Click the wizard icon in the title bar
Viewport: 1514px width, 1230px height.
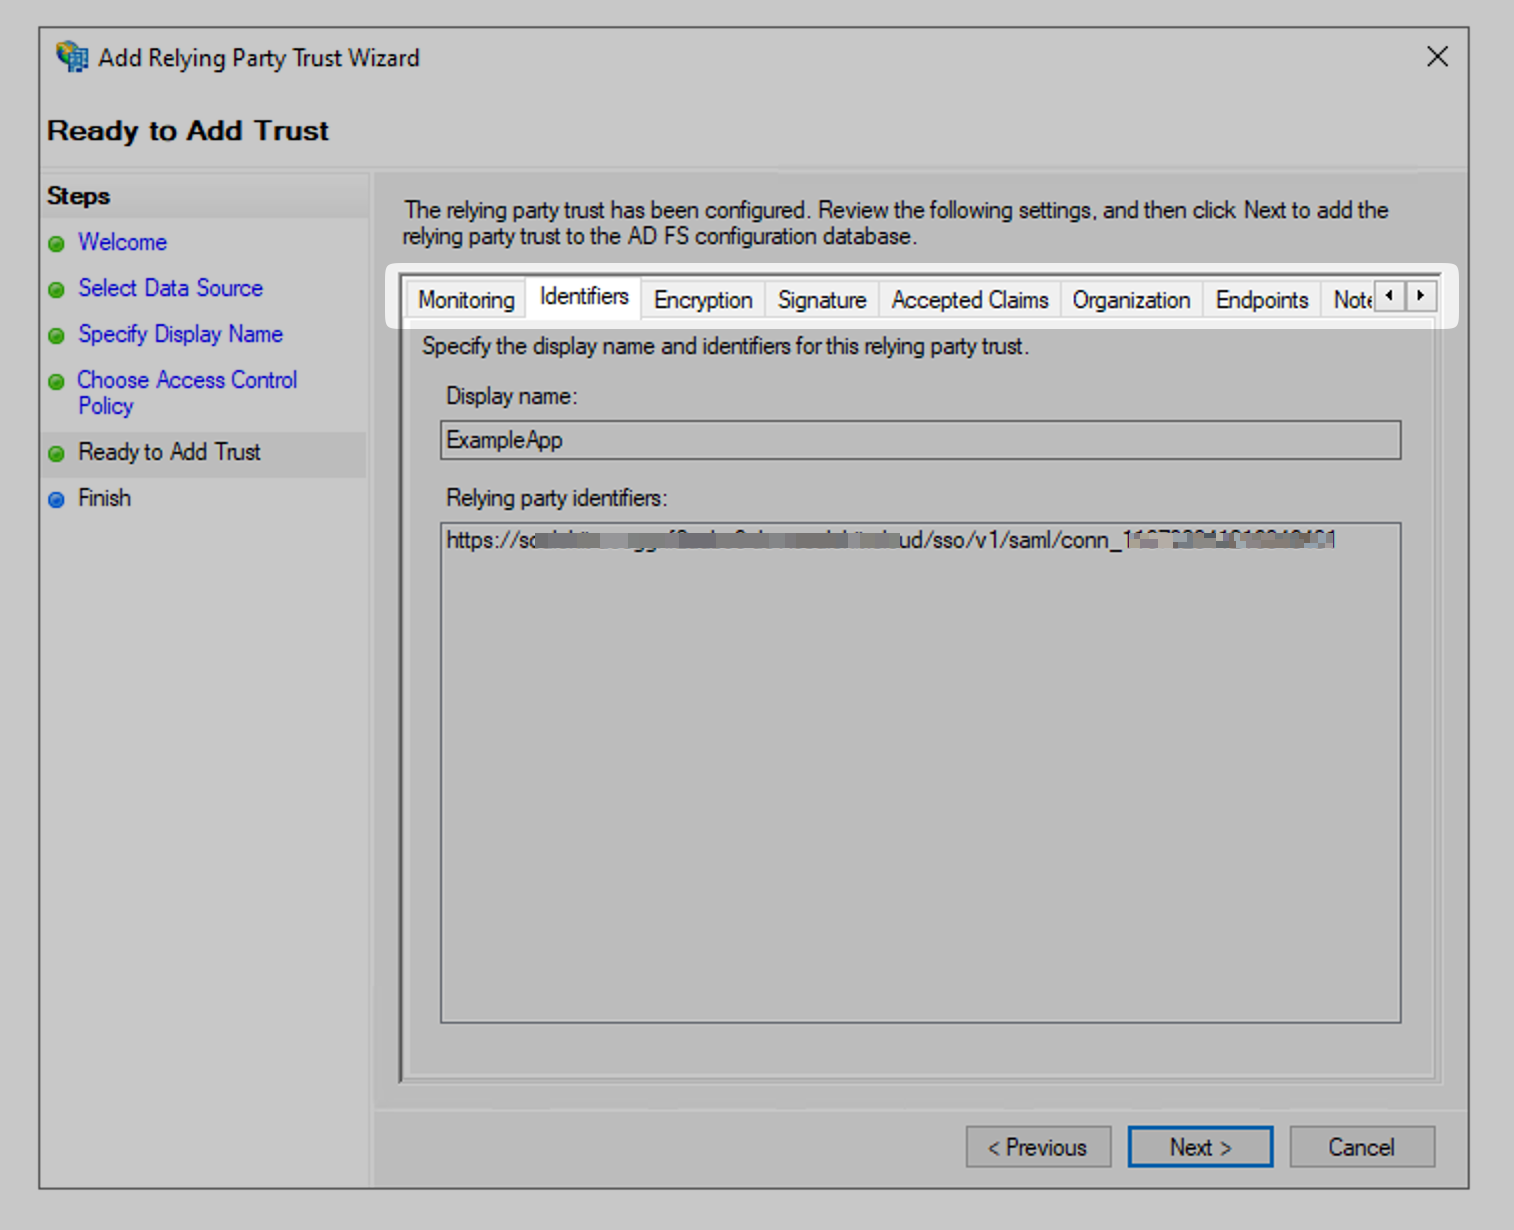pos(70,57)
